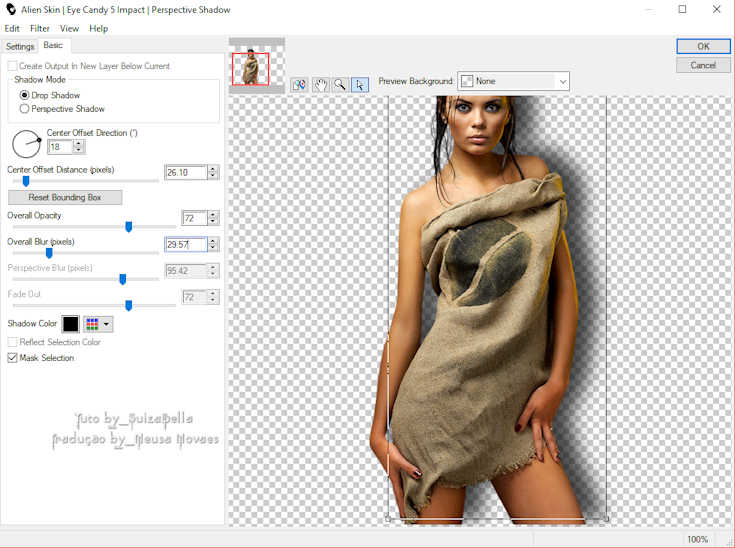Screen dimensions: 735x548
Task: Select Perspective Shadow radio option
Action: [24, 109]
